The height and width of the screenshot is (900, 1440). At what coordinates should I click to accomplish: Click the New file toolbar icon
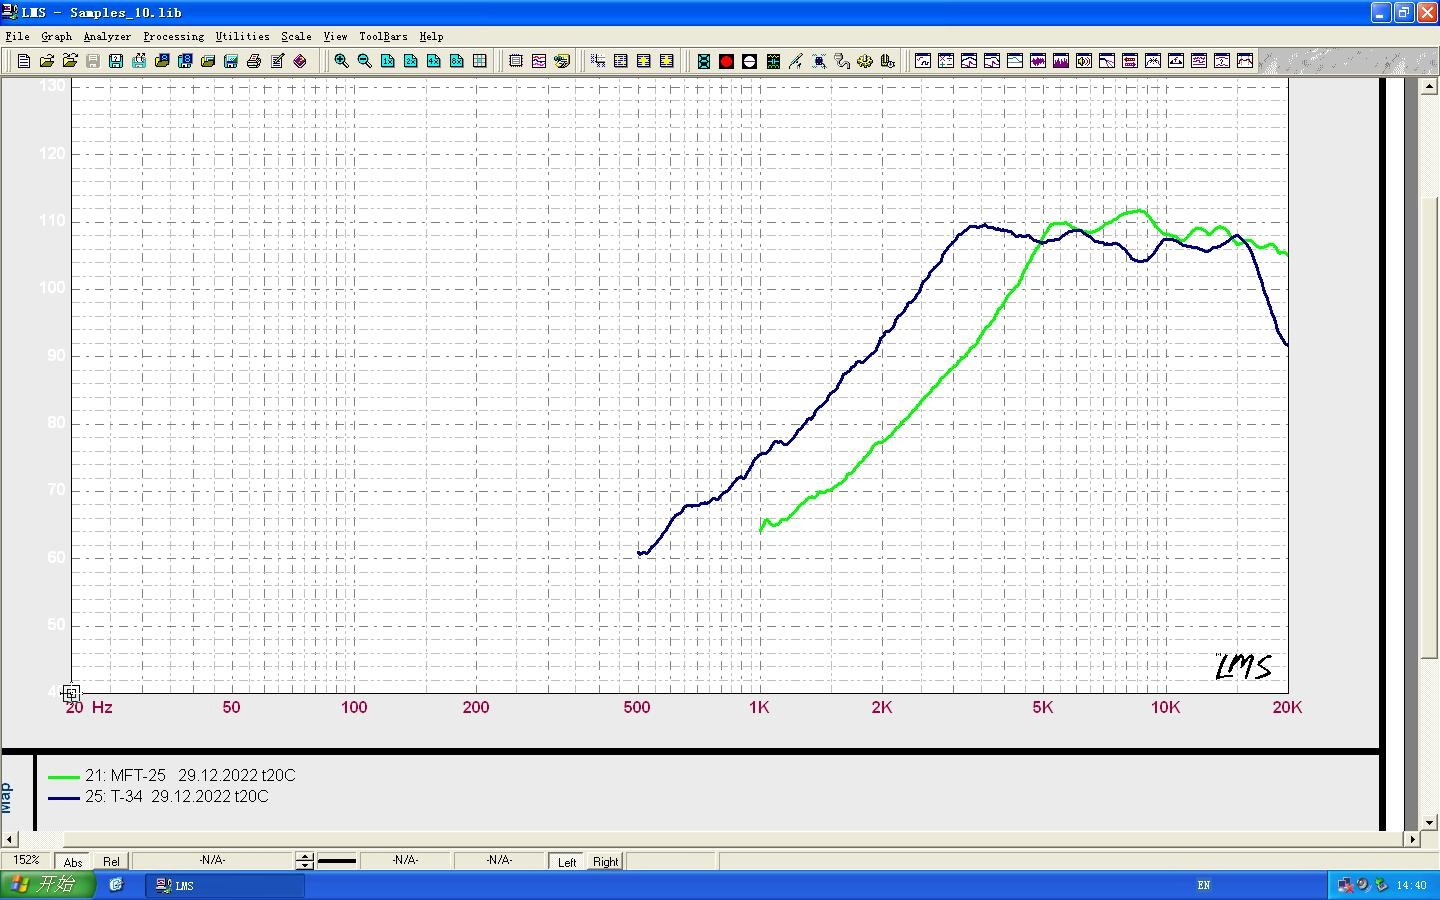tap(24, 61)
